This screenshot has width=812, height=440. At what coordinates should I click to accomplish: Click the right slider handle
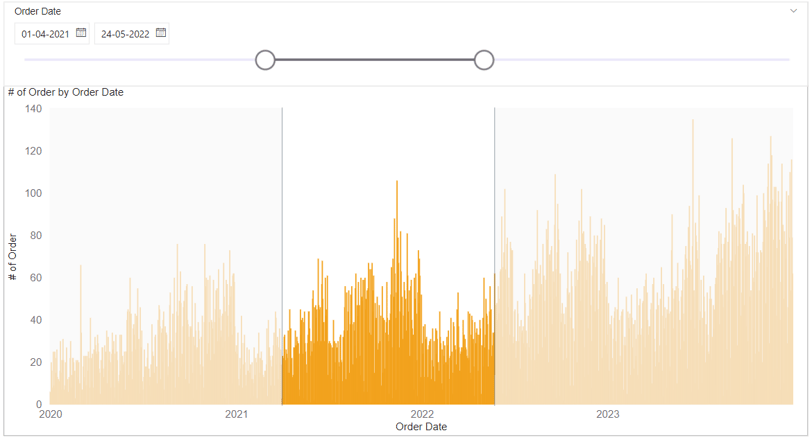[x=484, y=60]
